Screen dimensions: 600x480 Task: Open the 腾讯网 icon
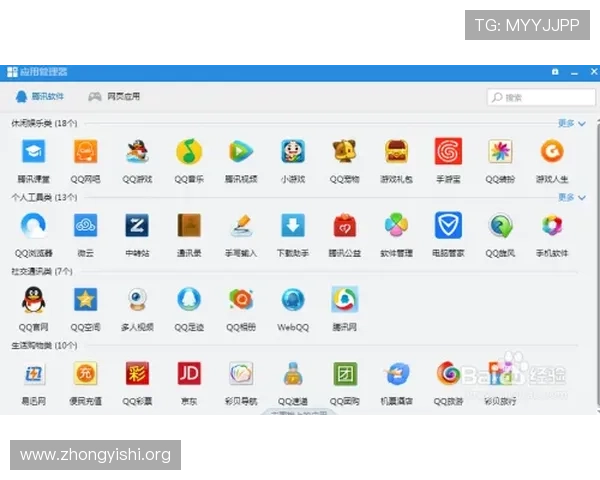(344, 299)
